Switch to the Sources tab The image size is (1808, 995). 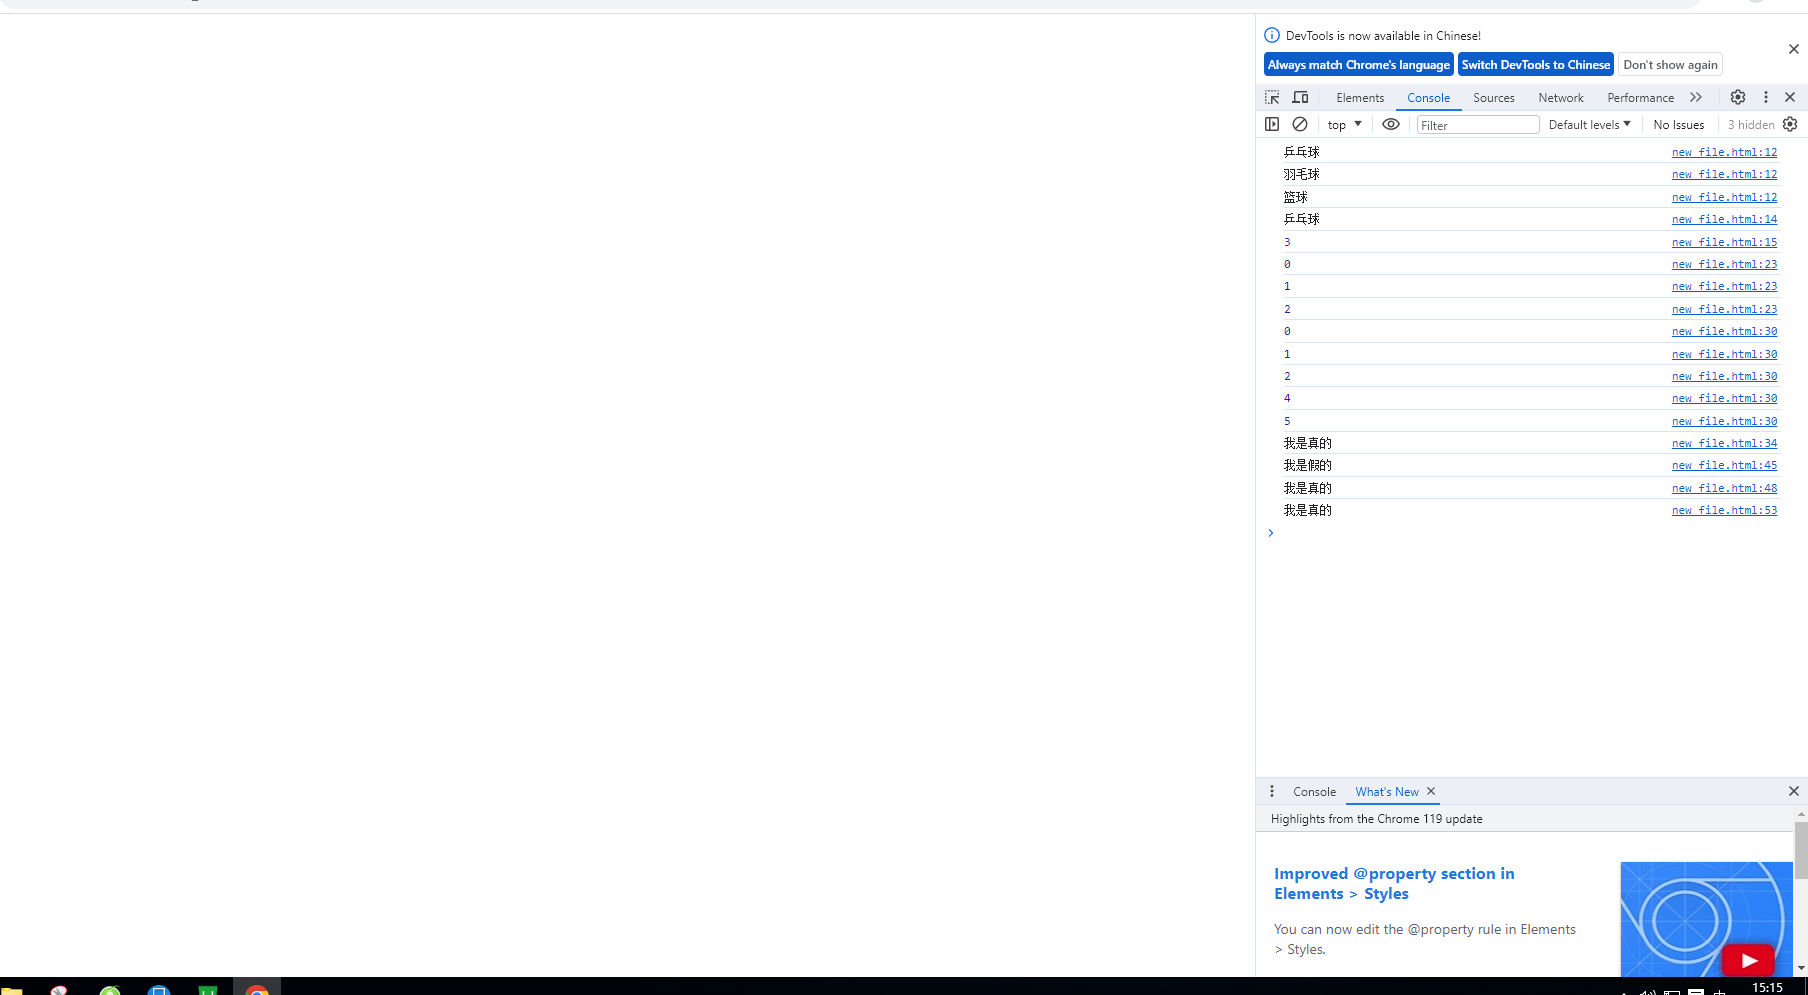pos(1493,97)
